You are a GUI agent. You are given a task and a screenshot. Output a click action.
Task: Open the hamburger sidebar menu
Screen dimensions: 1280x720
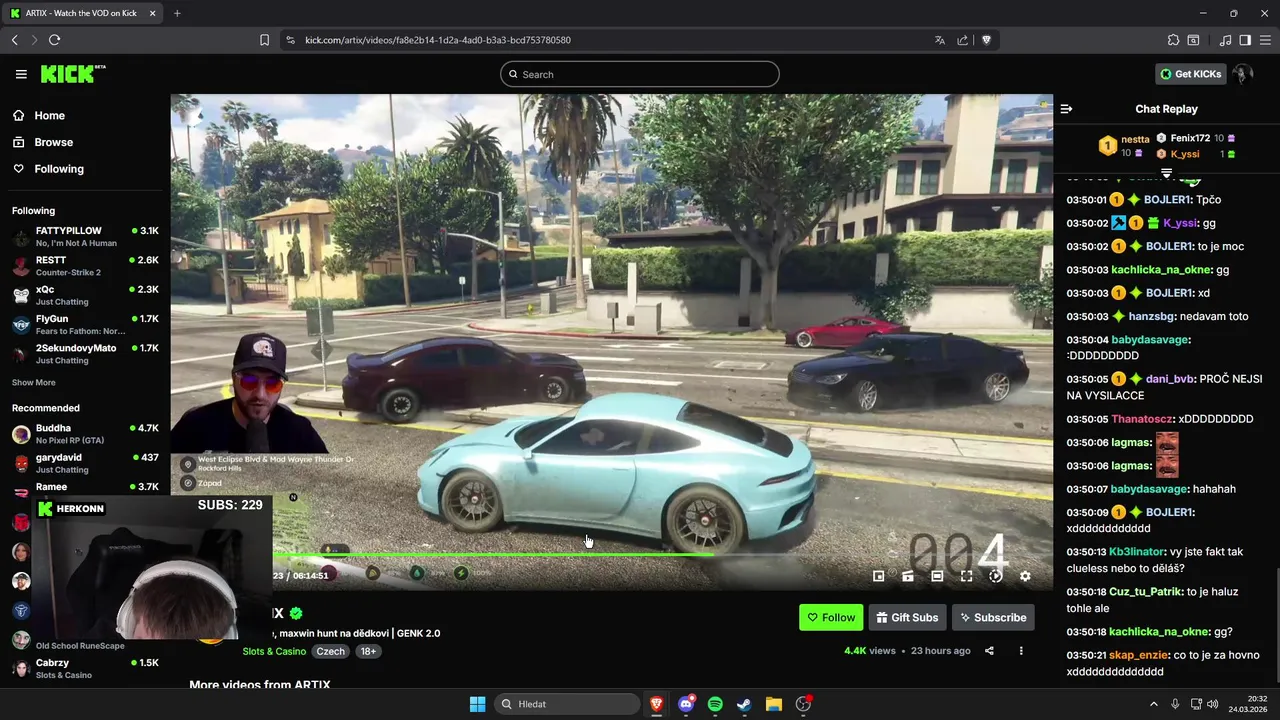(21, 74)
